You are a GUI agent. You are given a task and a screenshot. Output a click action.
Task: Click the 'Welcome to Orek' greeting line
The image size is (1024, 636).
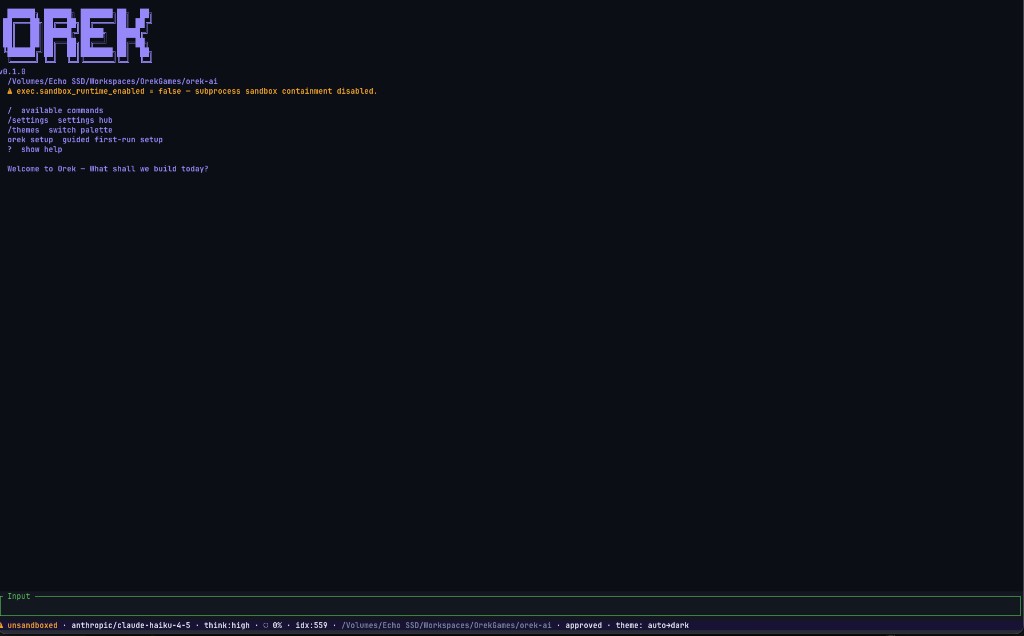108,169
